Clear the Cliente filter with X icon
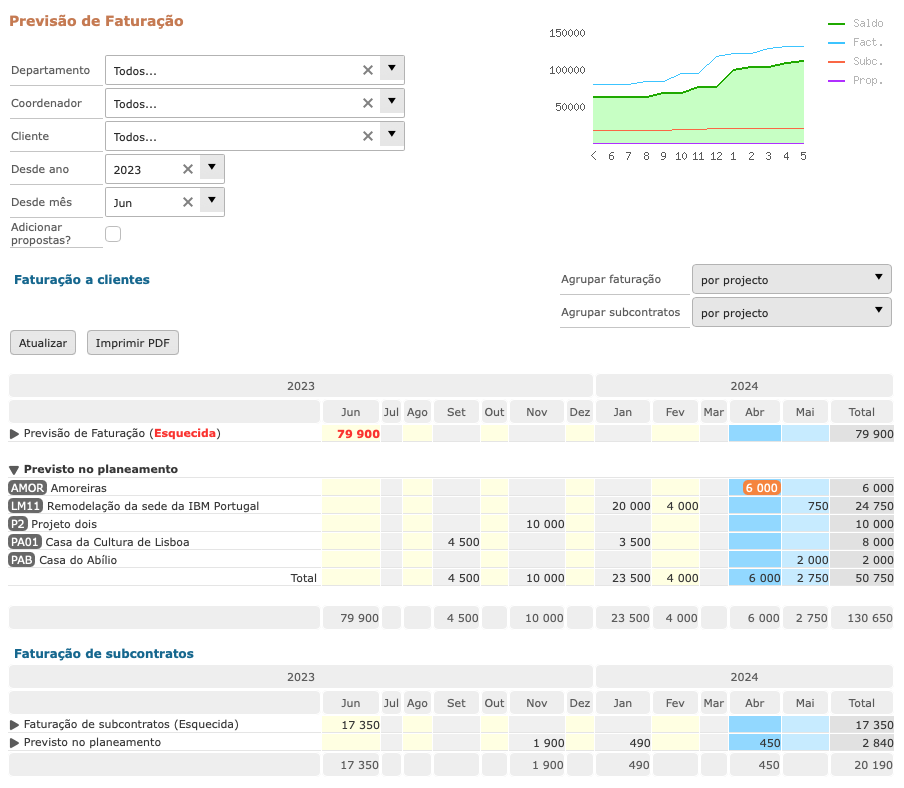 coord(367,136)
